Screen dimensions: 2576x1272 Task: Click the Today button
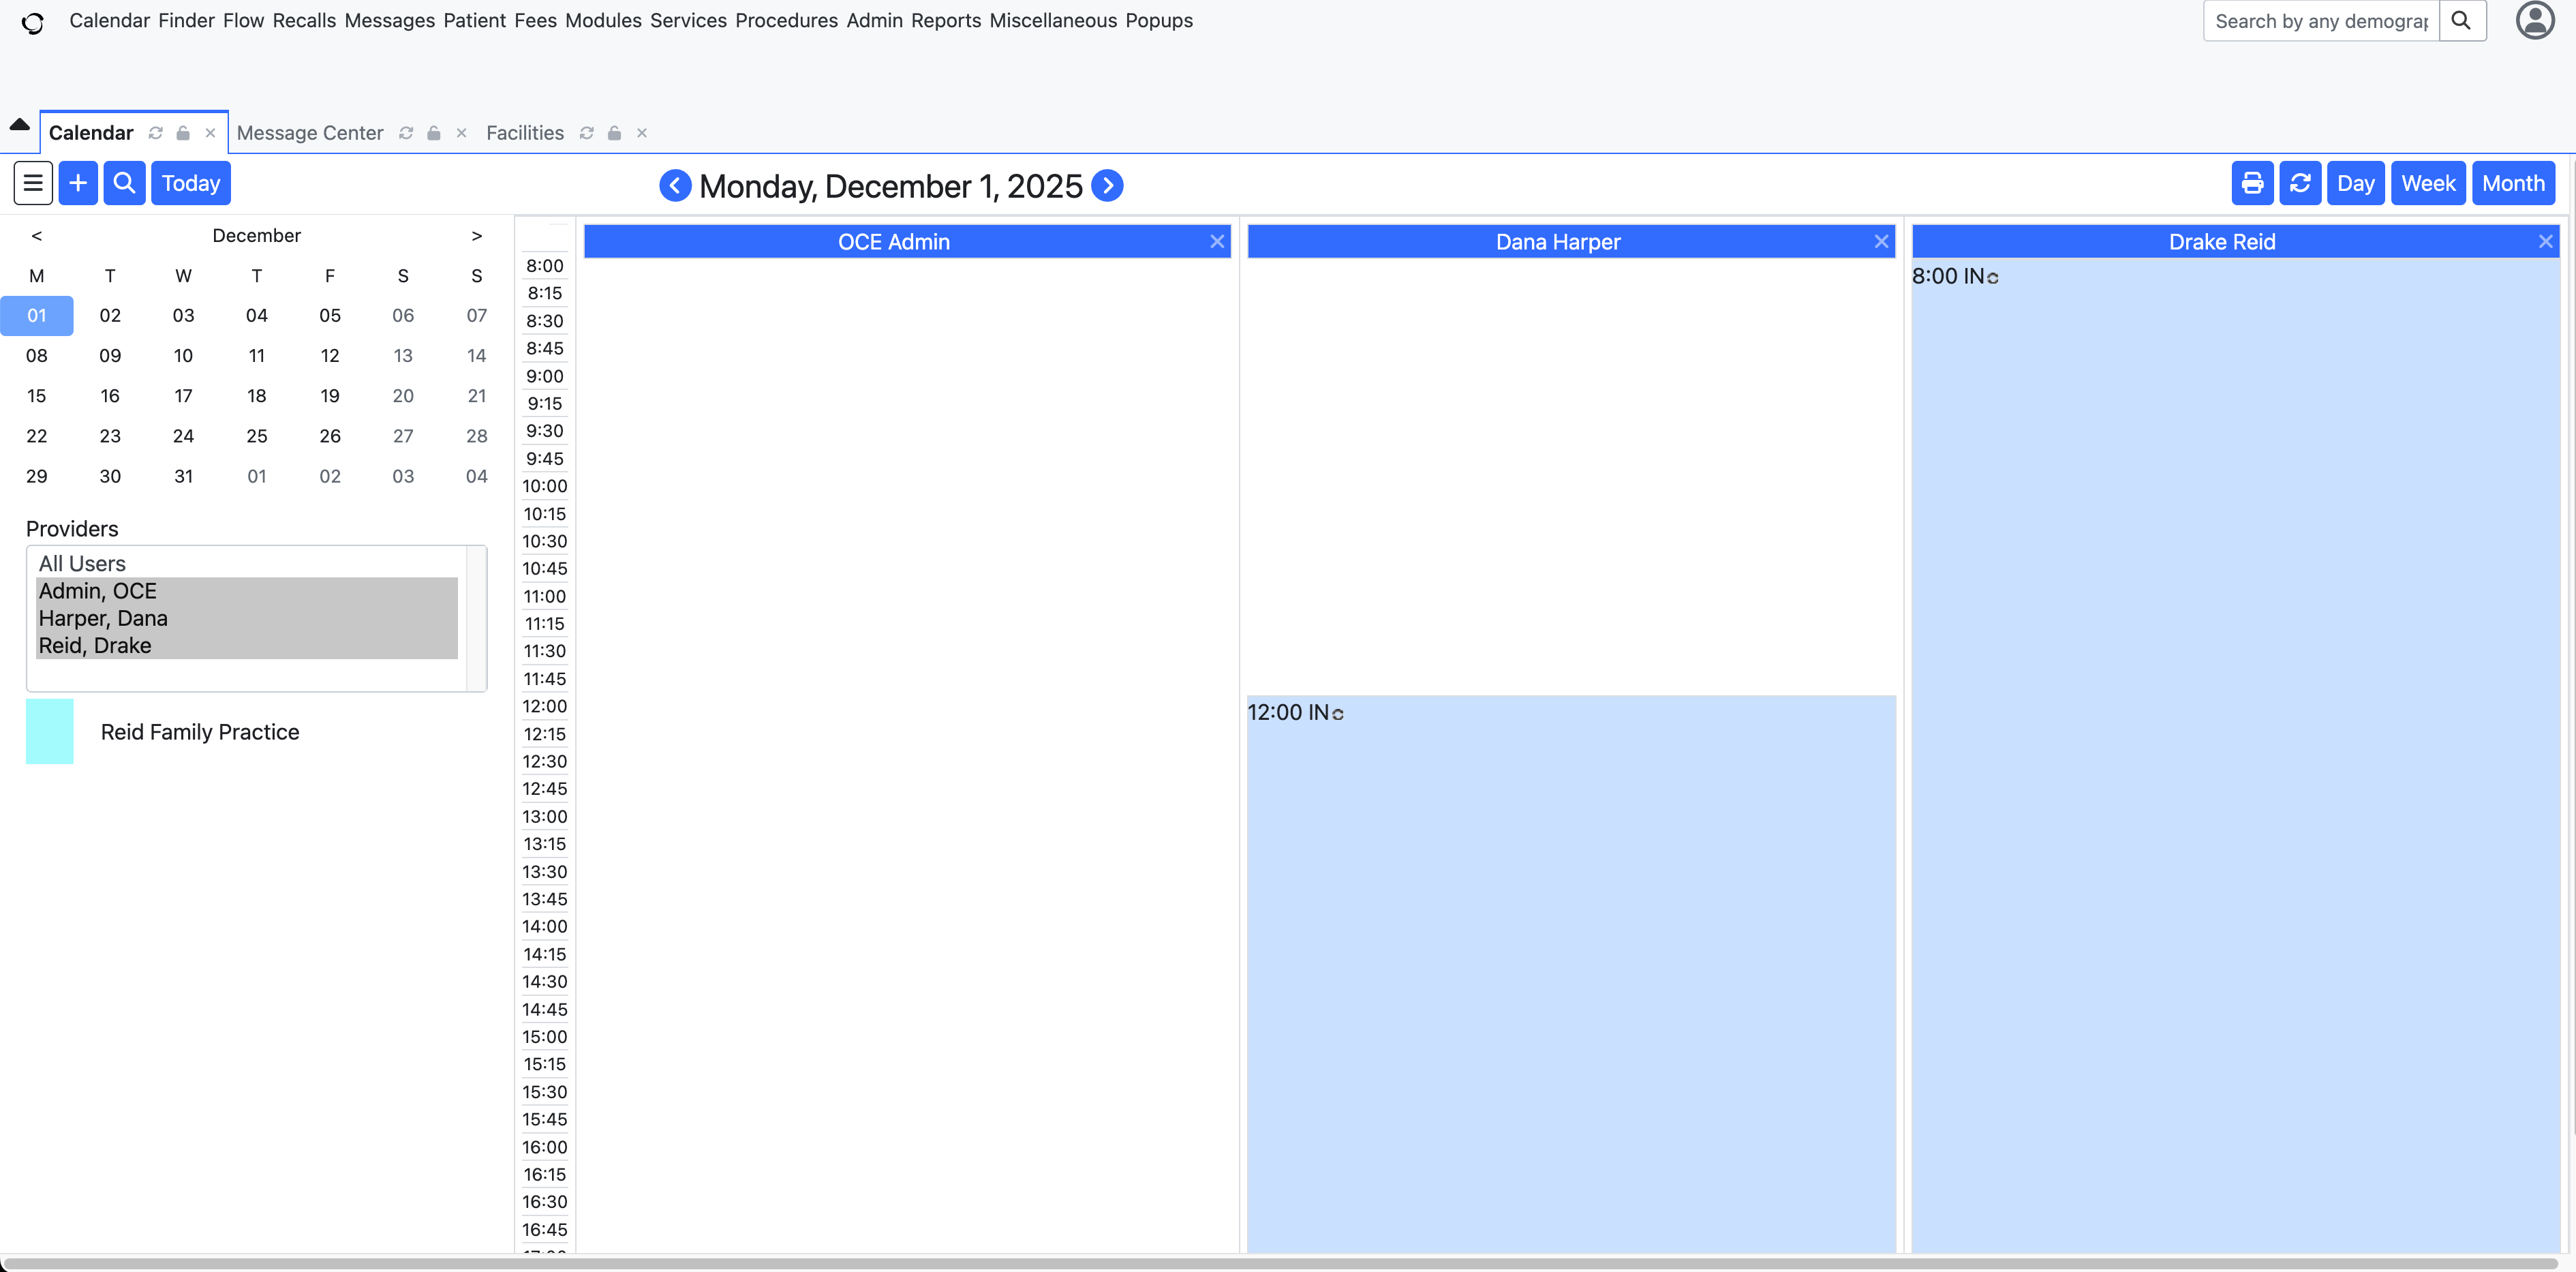pos(190,183)
